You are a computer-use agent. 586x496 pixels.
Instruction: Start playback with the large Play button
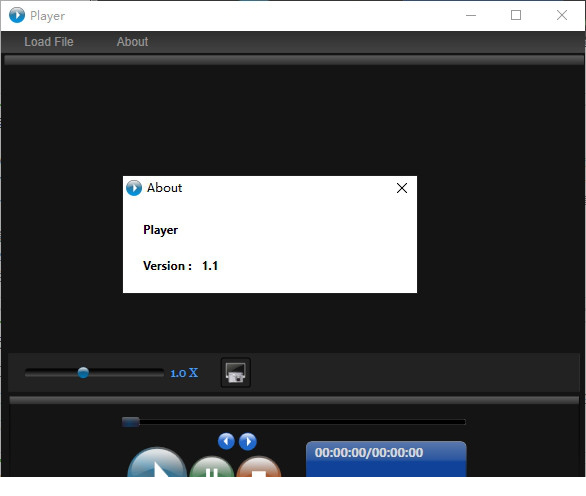click(157, 462)
